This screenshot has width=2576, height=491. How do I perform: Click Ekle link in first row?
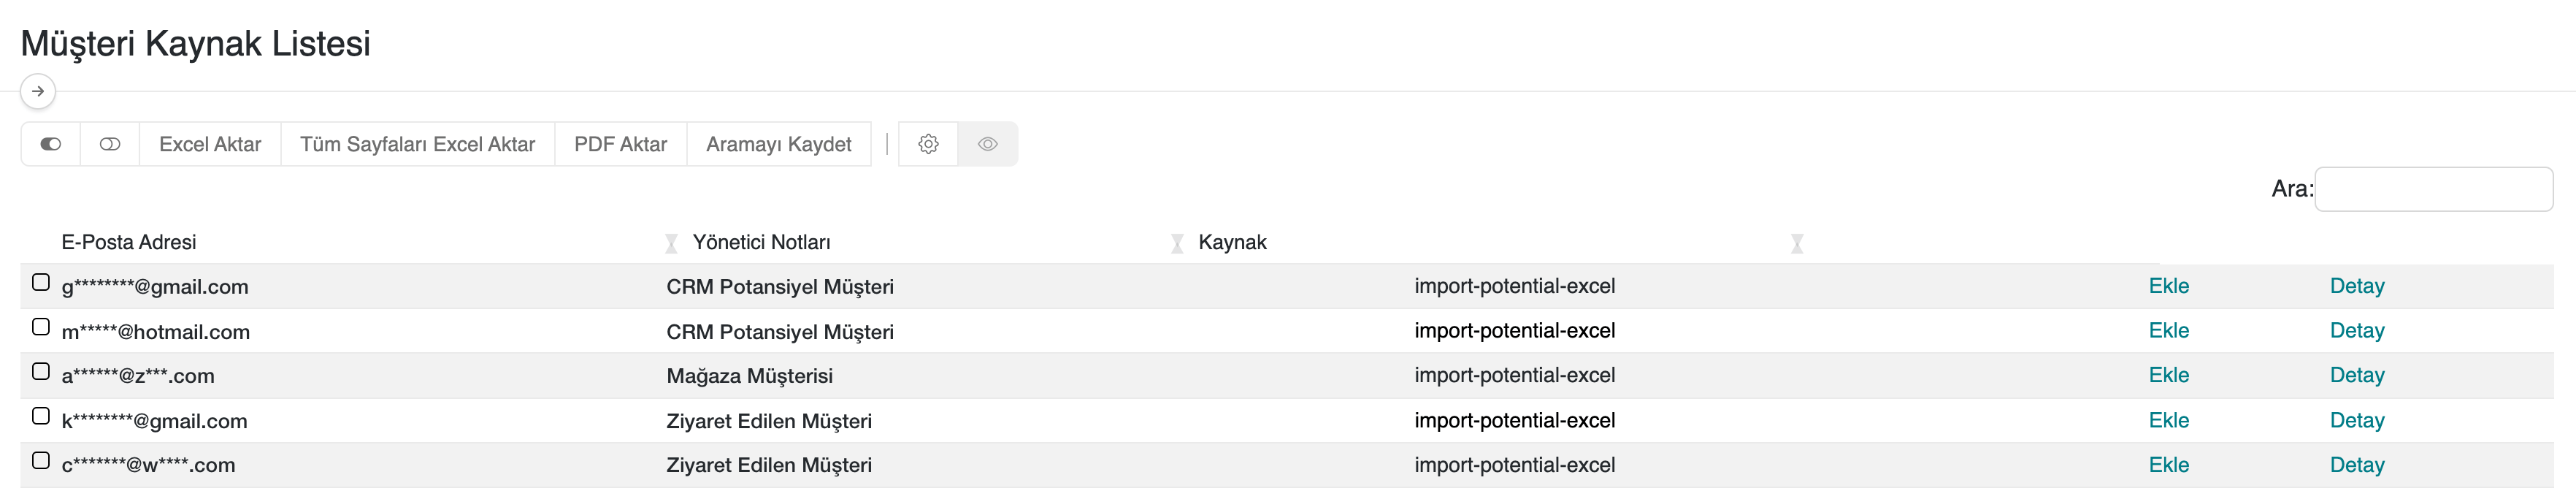2168,286
